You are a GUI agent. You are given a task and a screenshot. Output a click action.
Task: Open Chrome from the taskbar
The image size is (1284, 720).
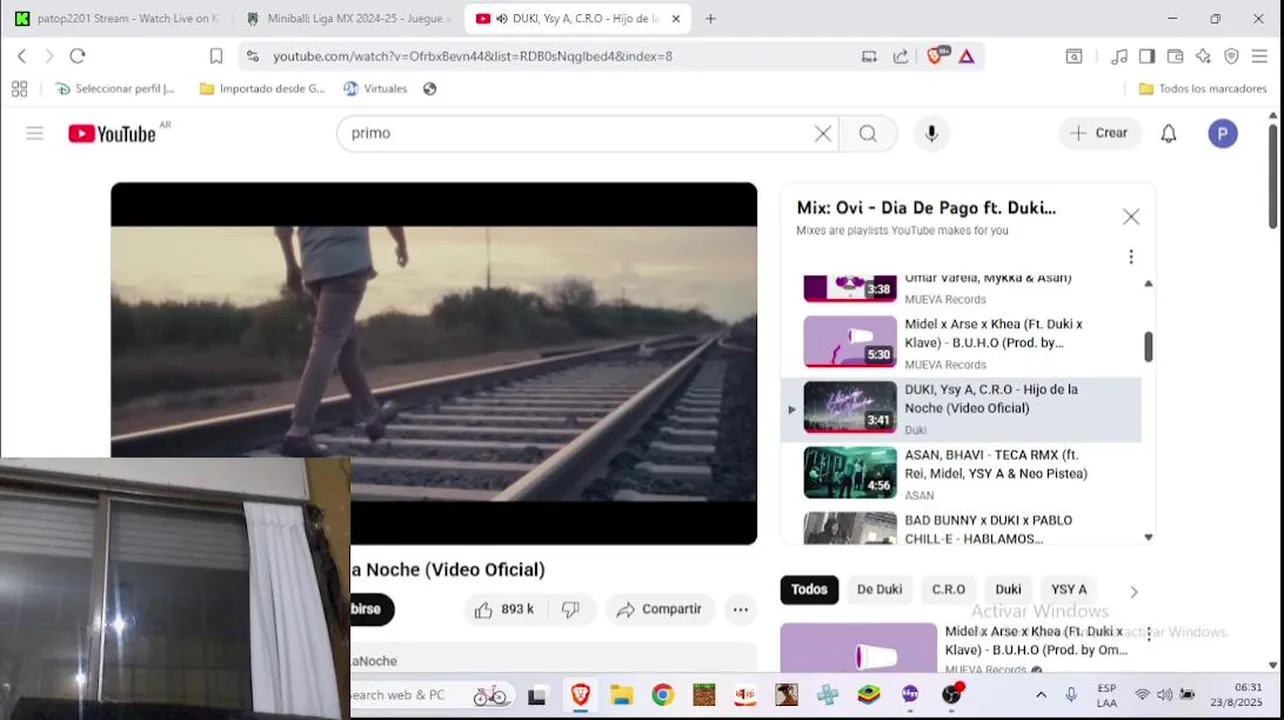(x=662, y=695)
